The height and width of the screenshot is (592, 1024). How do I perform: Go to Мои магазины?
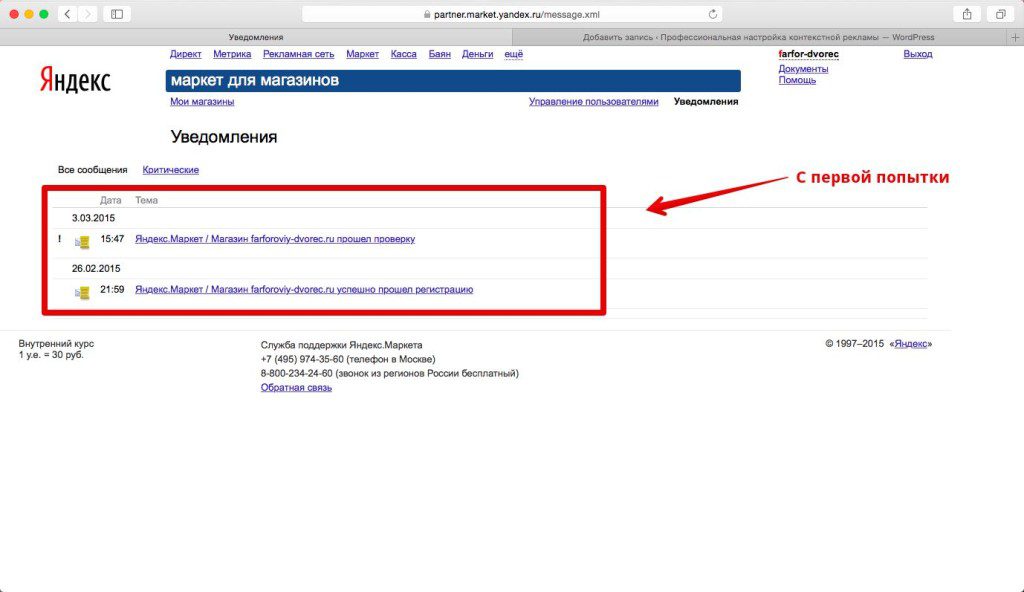point(202,101)
